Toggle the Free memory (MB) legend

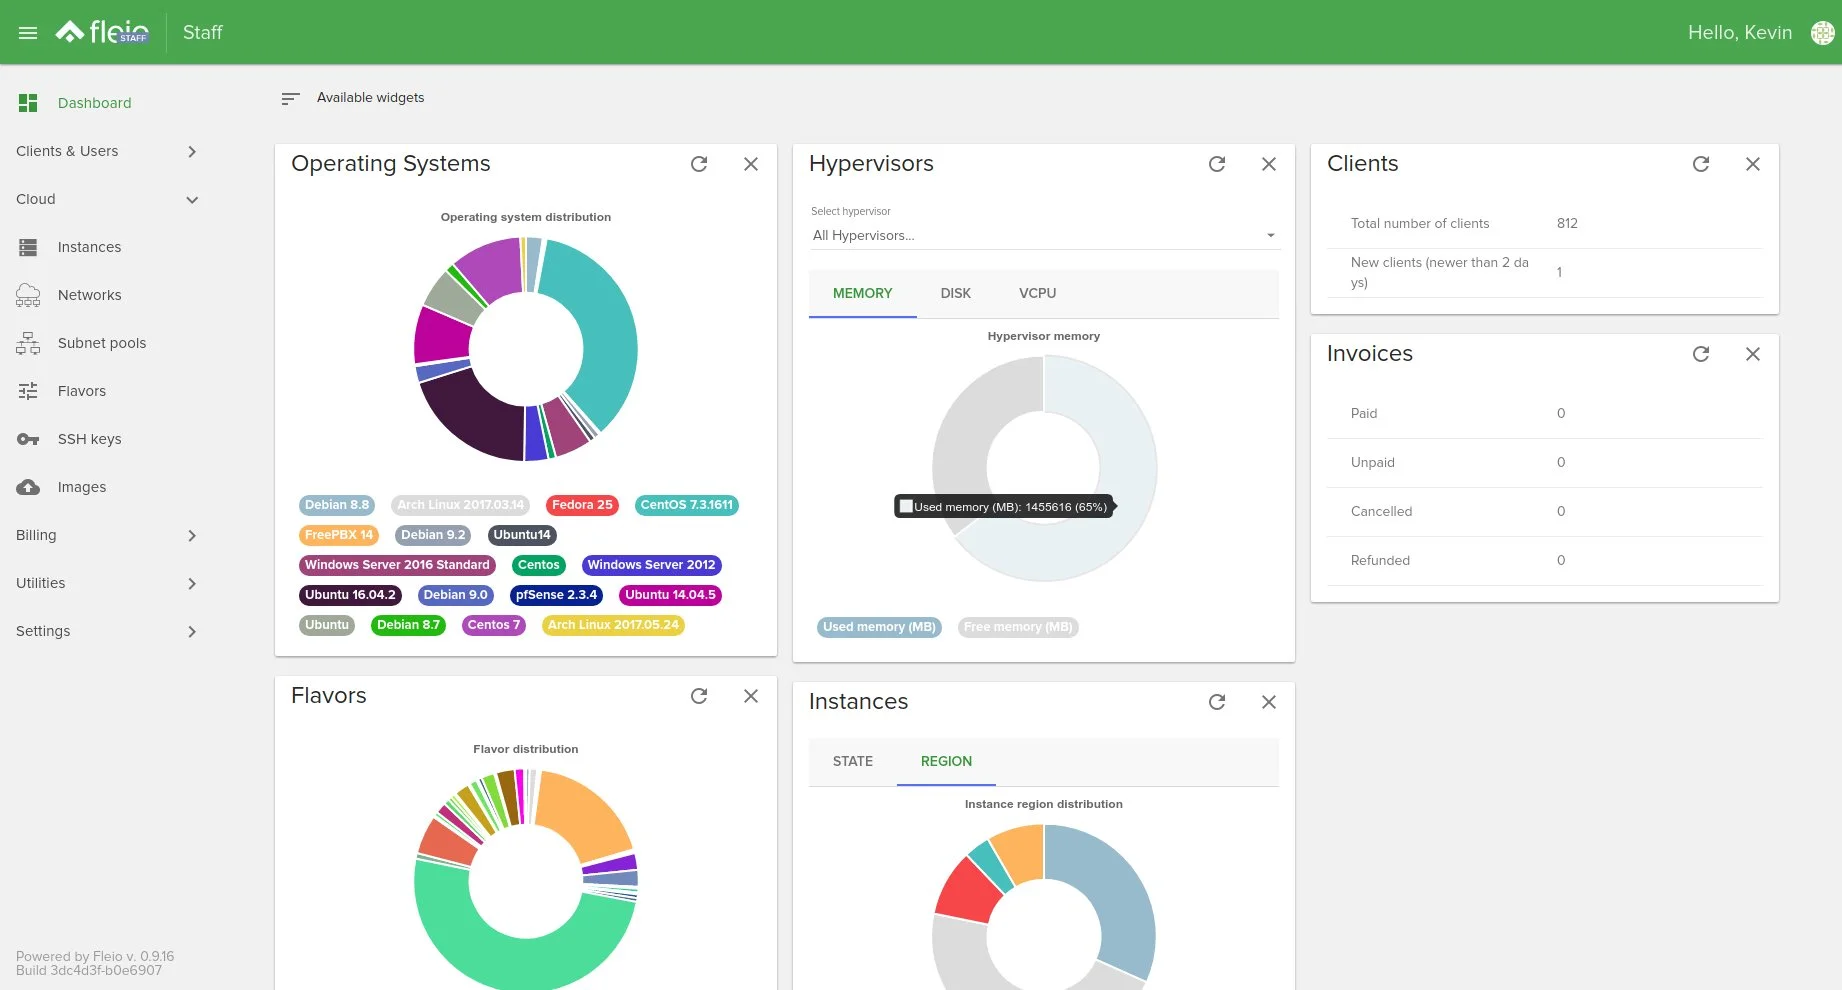click(x=1017, y=627)
